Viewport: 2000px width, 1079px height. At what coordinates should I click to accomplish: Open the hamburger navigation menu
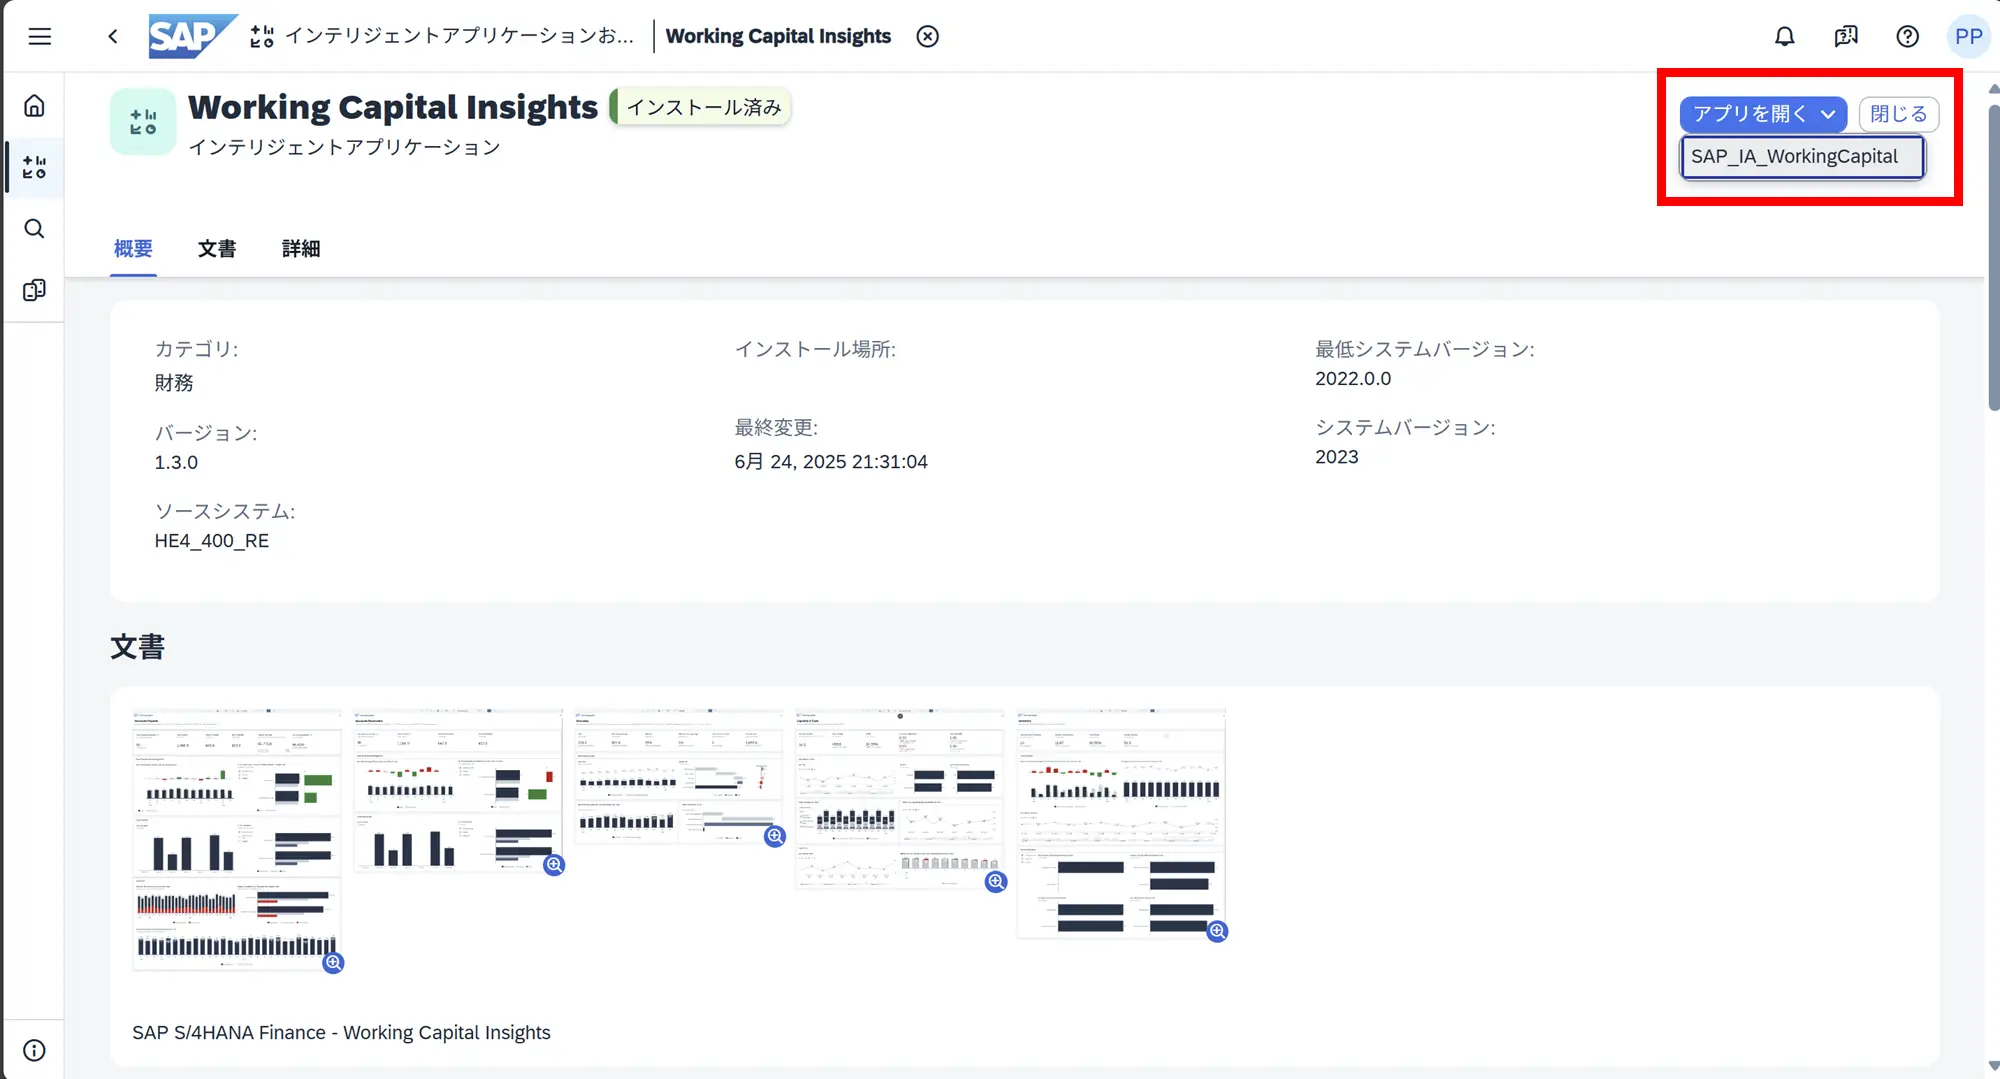pyautogui.click(x=40, y=37)
